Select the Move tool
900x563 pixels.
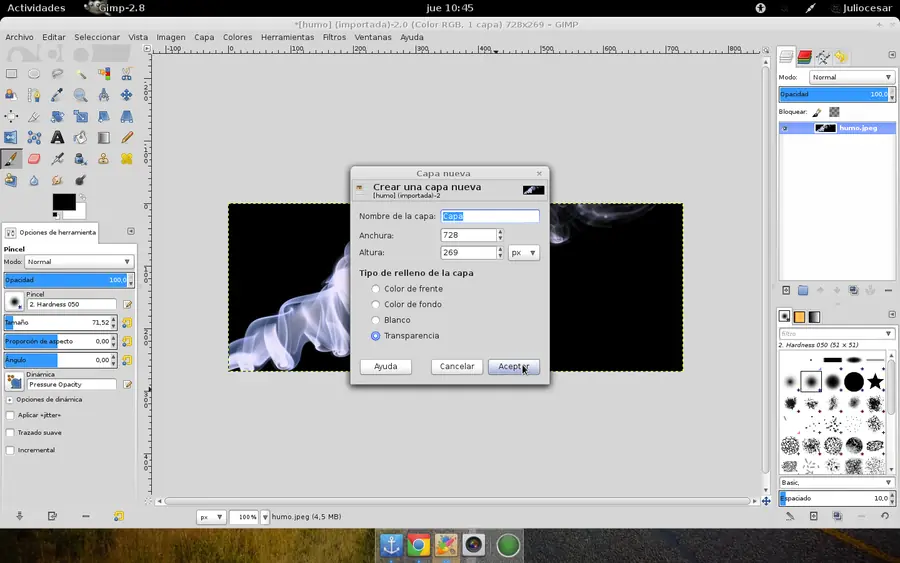[x=127, y=95]
